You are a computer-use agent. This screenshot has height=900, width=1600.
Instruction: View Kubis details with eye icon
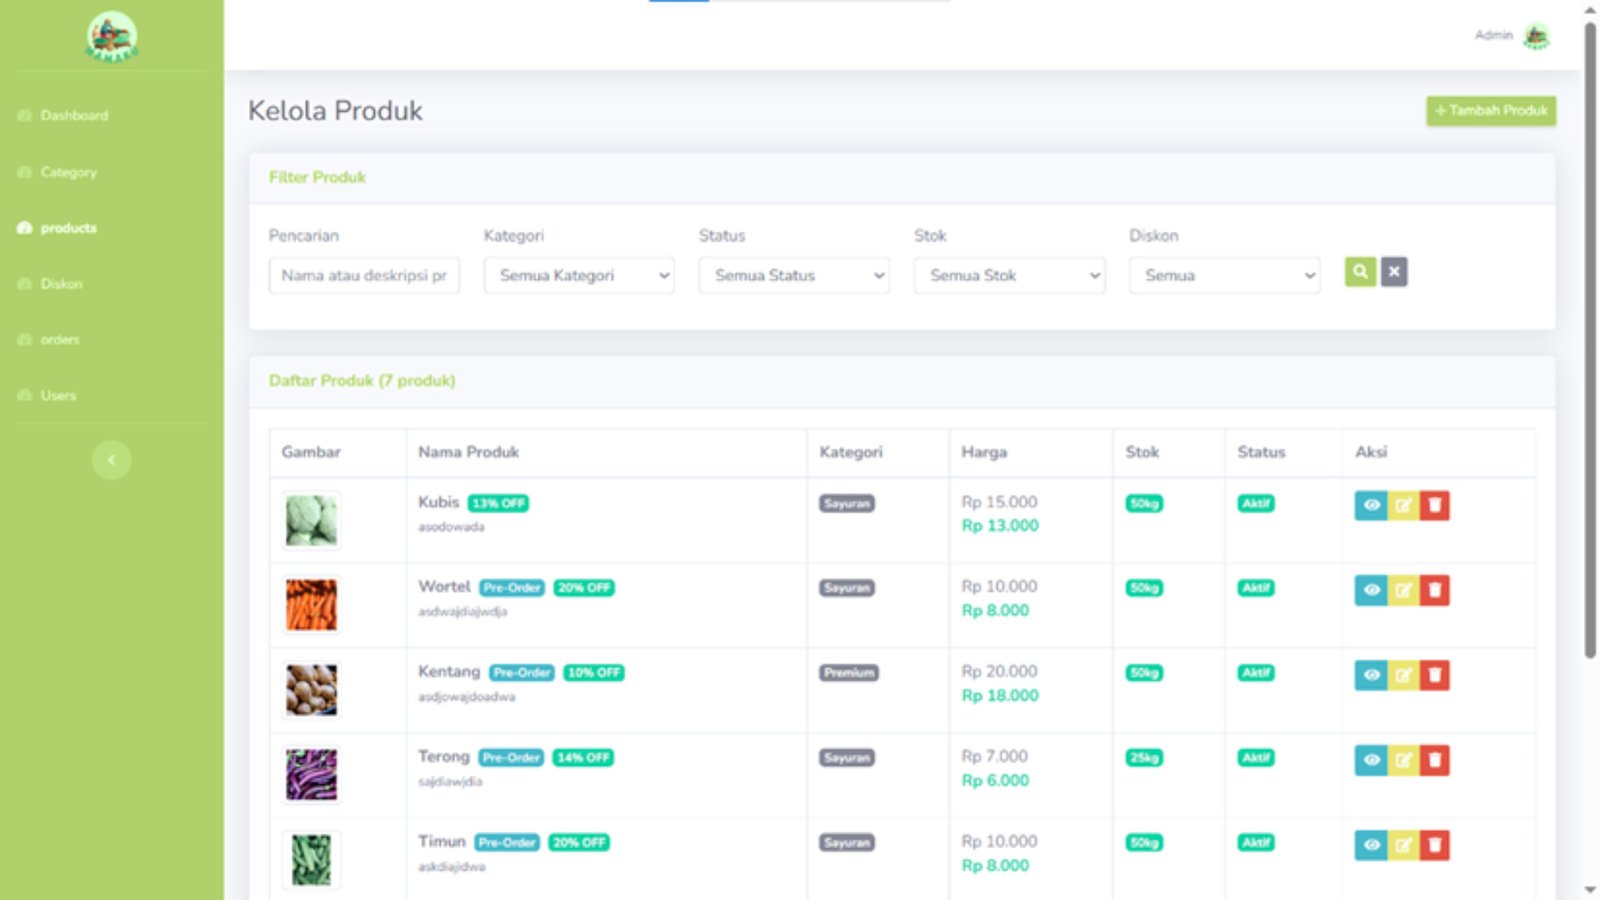(1371, 505)
